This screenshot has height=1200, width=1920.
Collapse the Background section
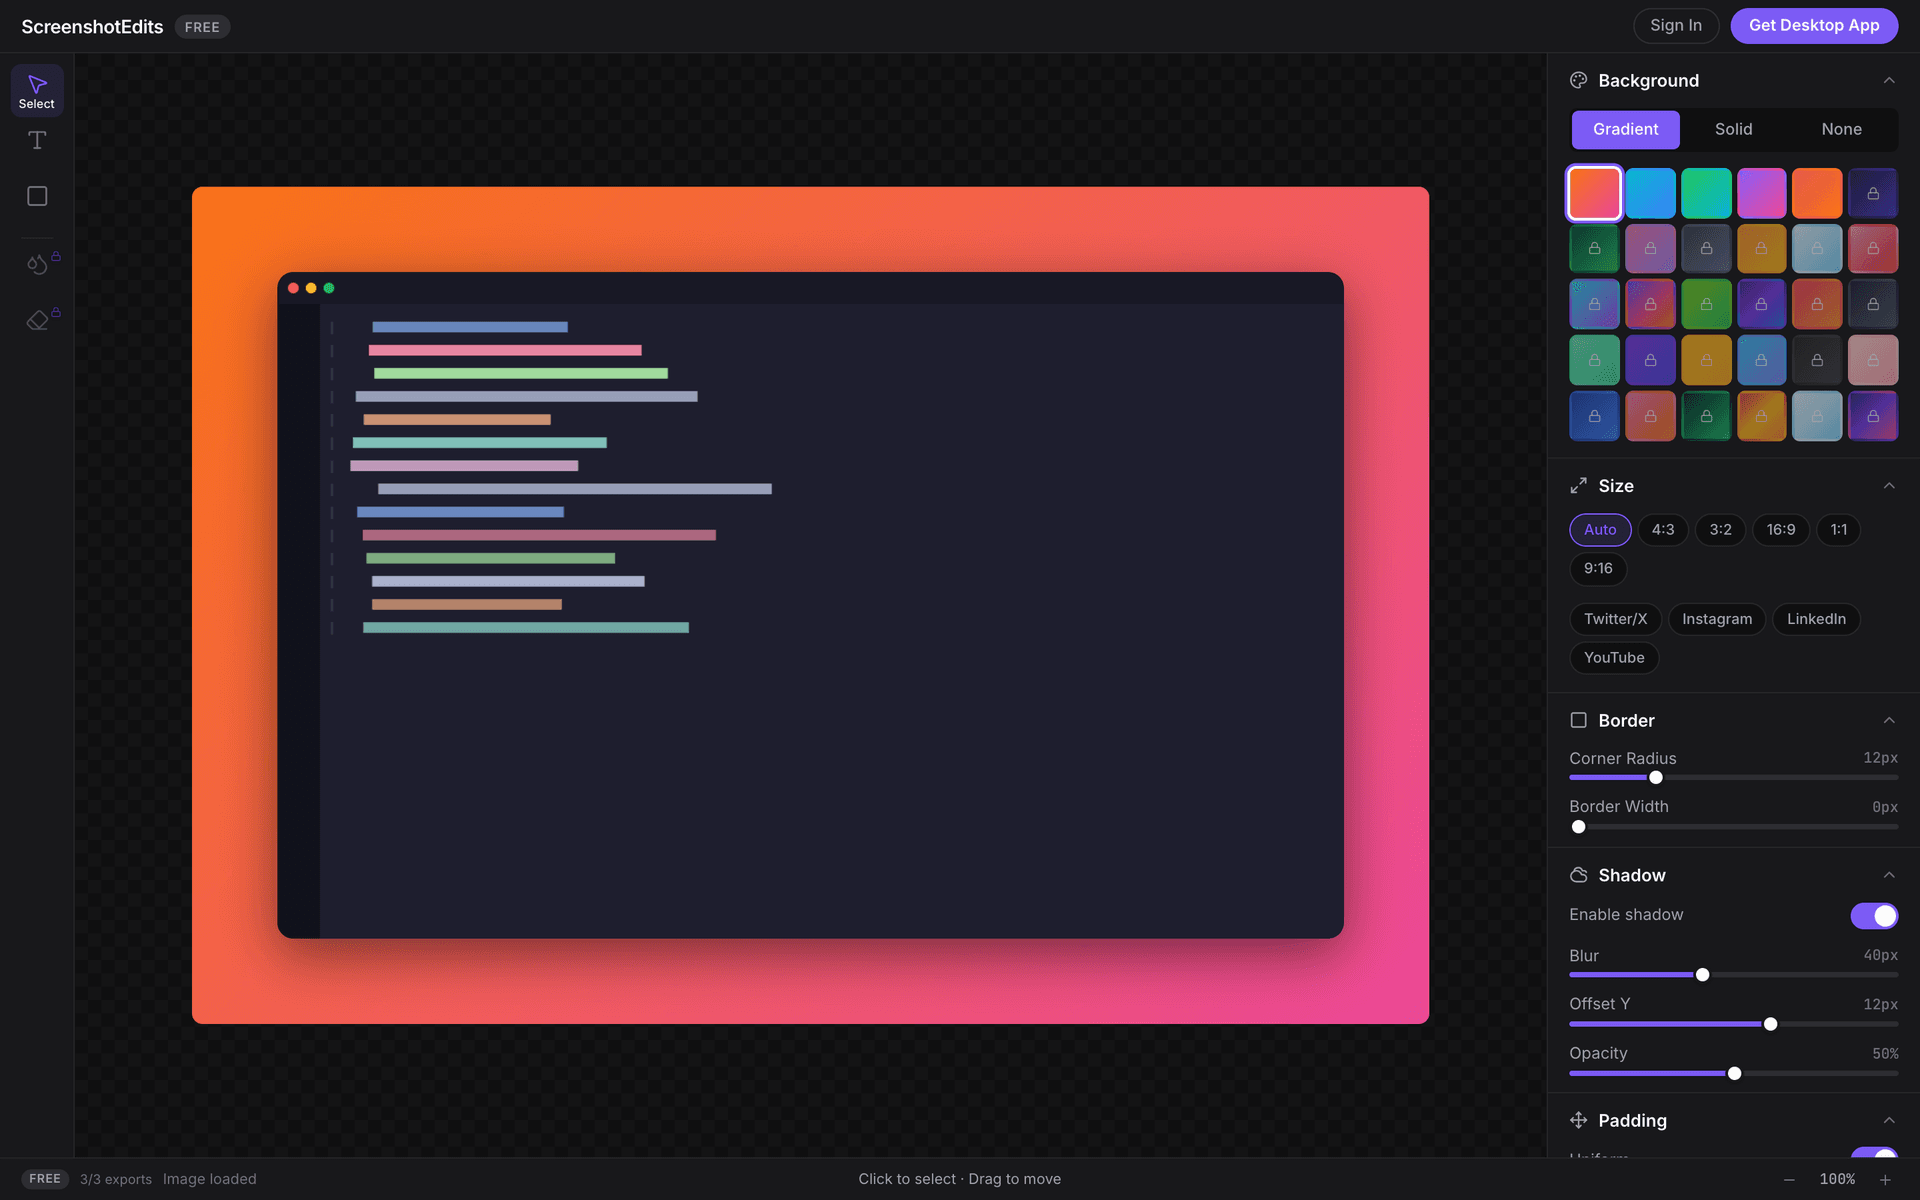1889,80
